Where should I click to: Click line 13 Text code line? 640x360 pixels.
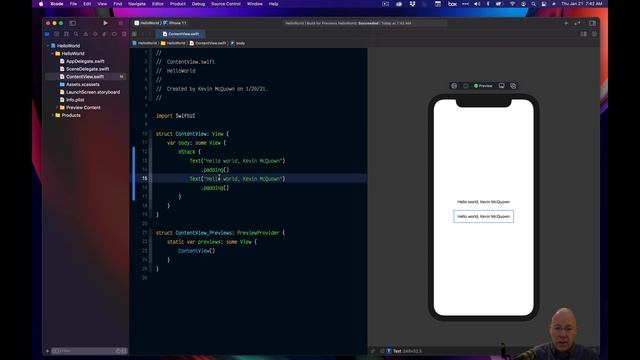(237, 161)
